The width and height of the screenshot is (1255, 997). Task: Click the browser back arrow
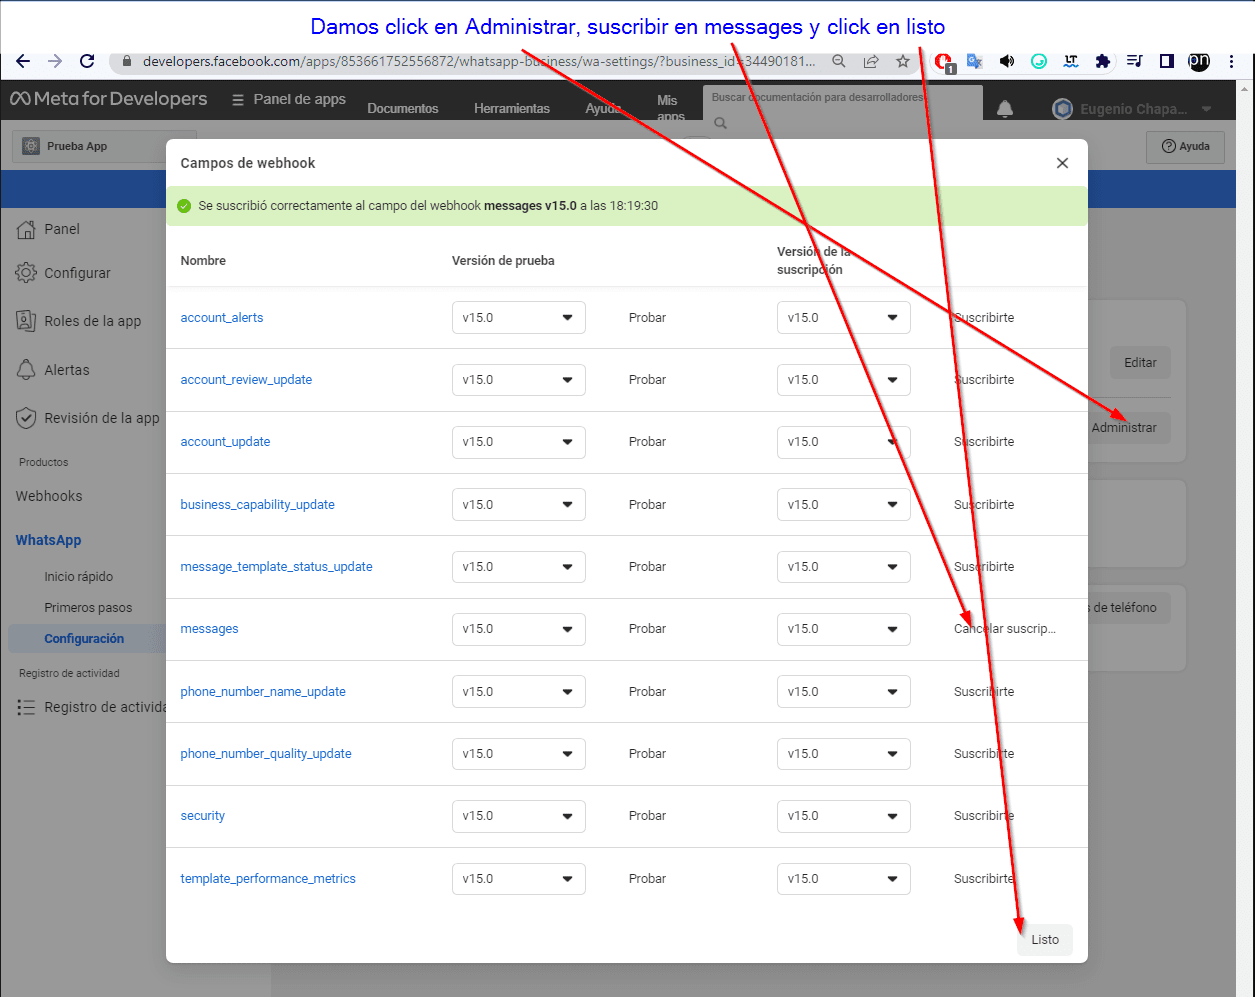pyautogui.click(x=23, y=61)
